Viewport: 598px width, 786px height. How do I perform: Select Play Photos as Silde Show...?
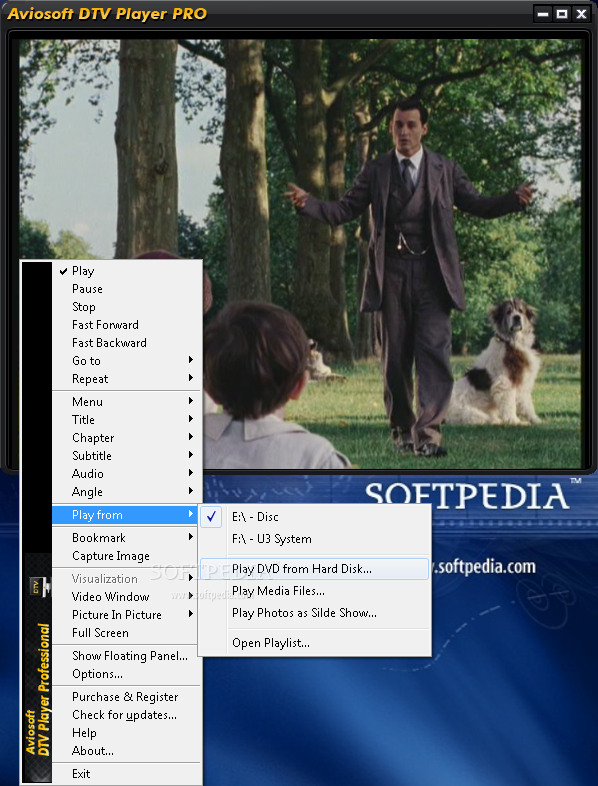pyautogui.click(x=314, y=613)
